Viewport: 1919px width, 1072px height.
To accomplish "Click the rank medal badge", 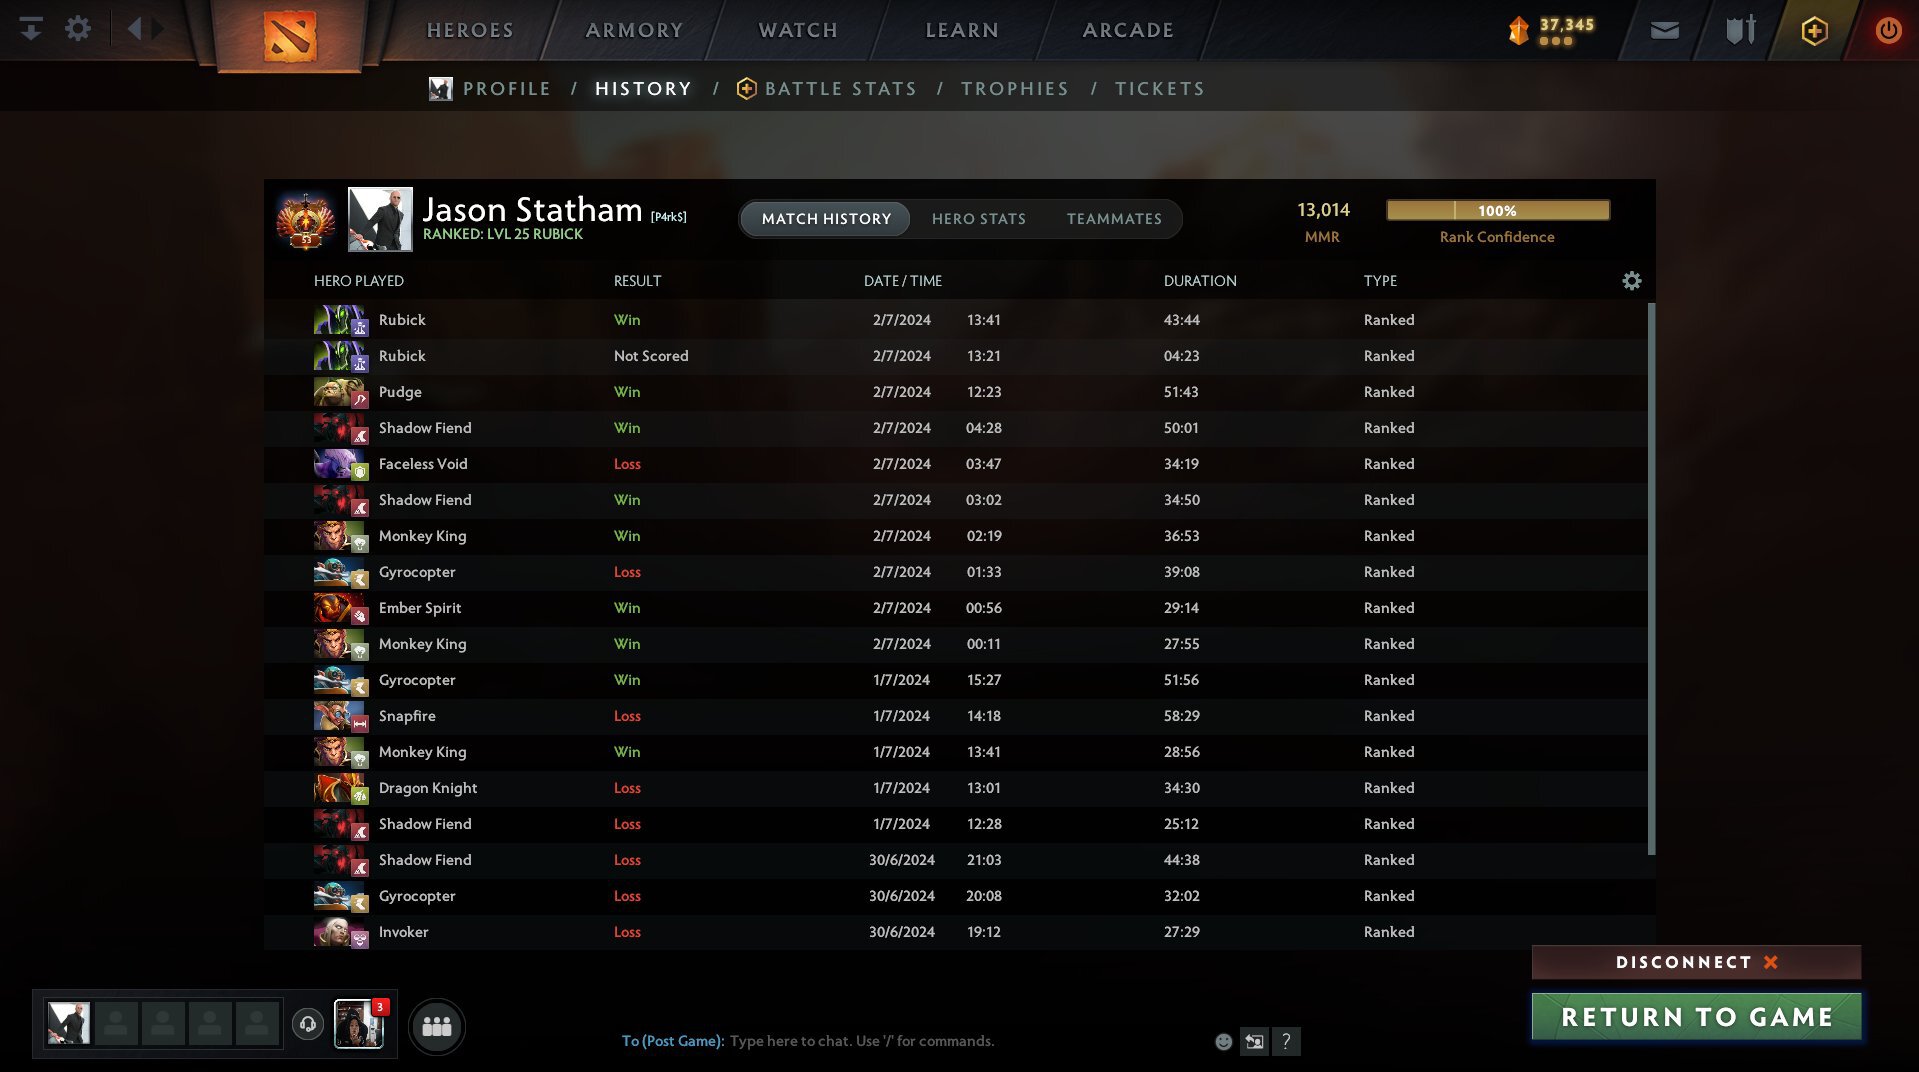I will click(306, 219).
